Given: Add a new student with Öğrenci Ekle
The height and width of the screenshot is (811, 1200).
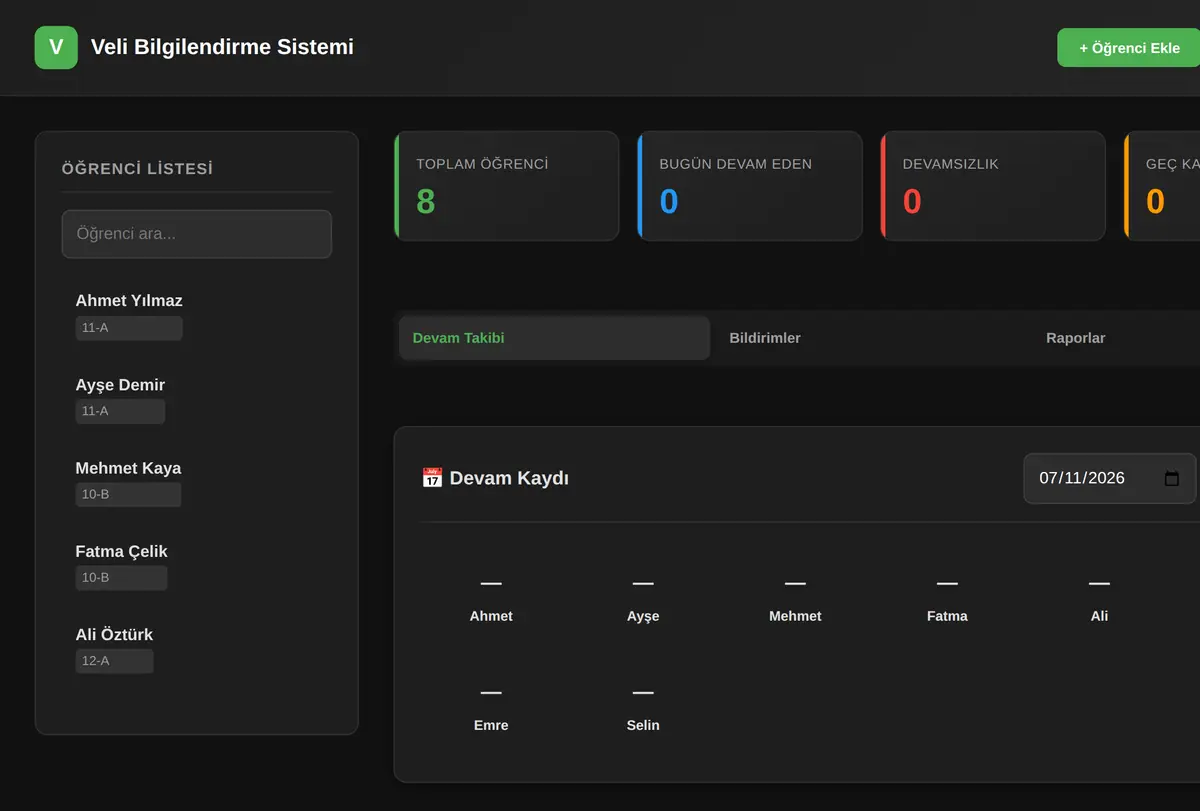Looking at the screenshot, I should pos(1129,48).
